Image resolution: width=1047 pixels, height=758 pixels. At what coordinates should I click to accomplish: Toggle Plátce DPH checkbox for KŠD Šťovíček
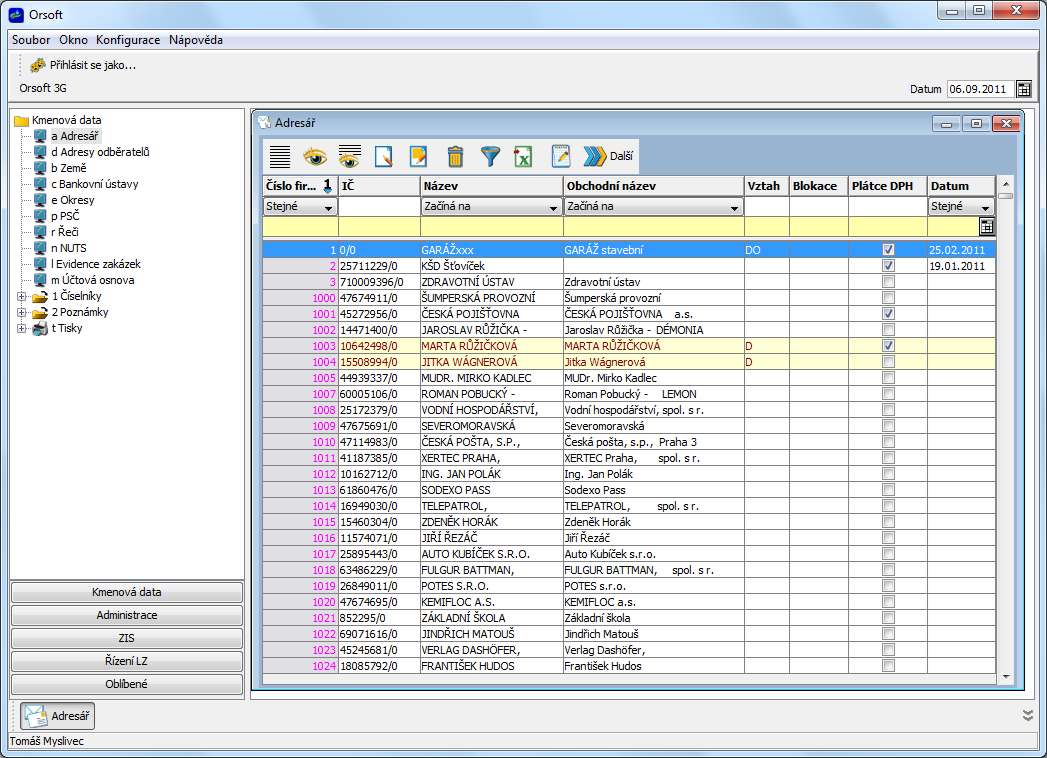(888, 266)
